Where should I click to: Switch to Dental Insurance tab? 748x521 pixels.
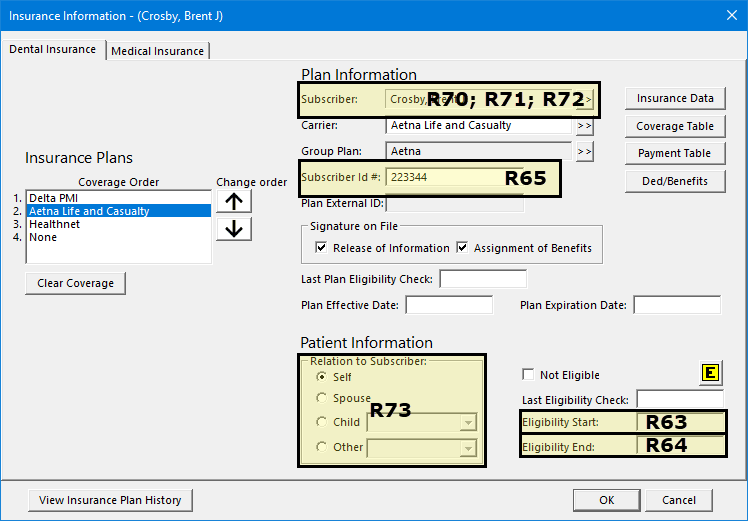point(53,49)
